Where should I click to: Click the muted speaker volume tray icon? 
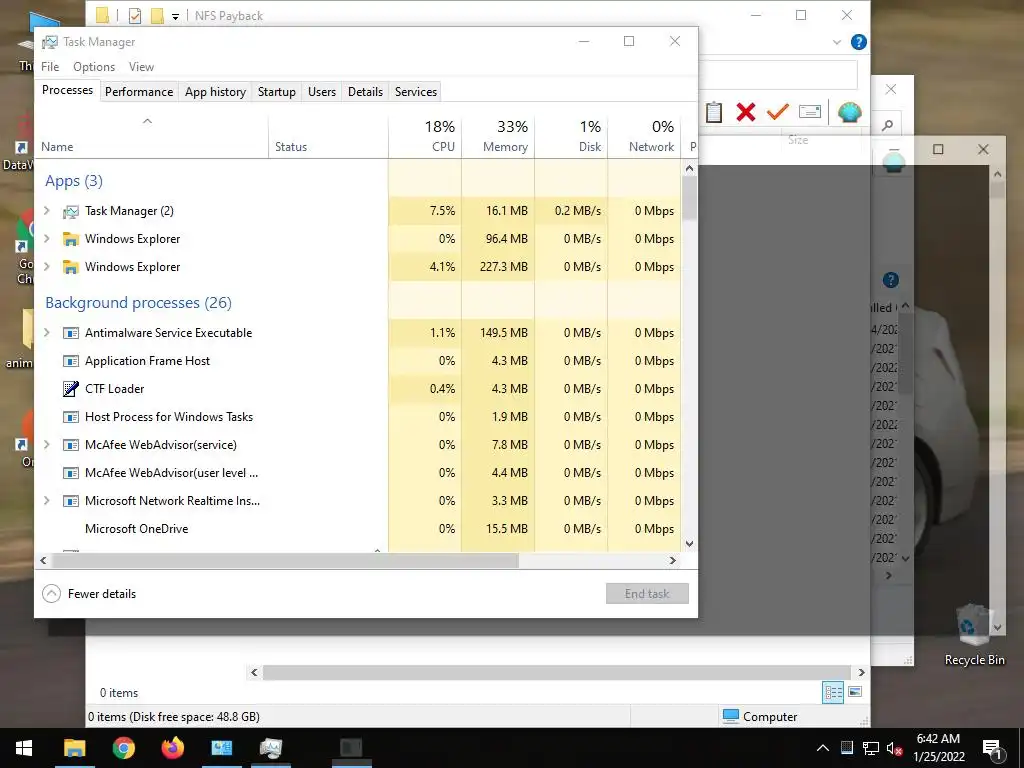pos(895,748)
